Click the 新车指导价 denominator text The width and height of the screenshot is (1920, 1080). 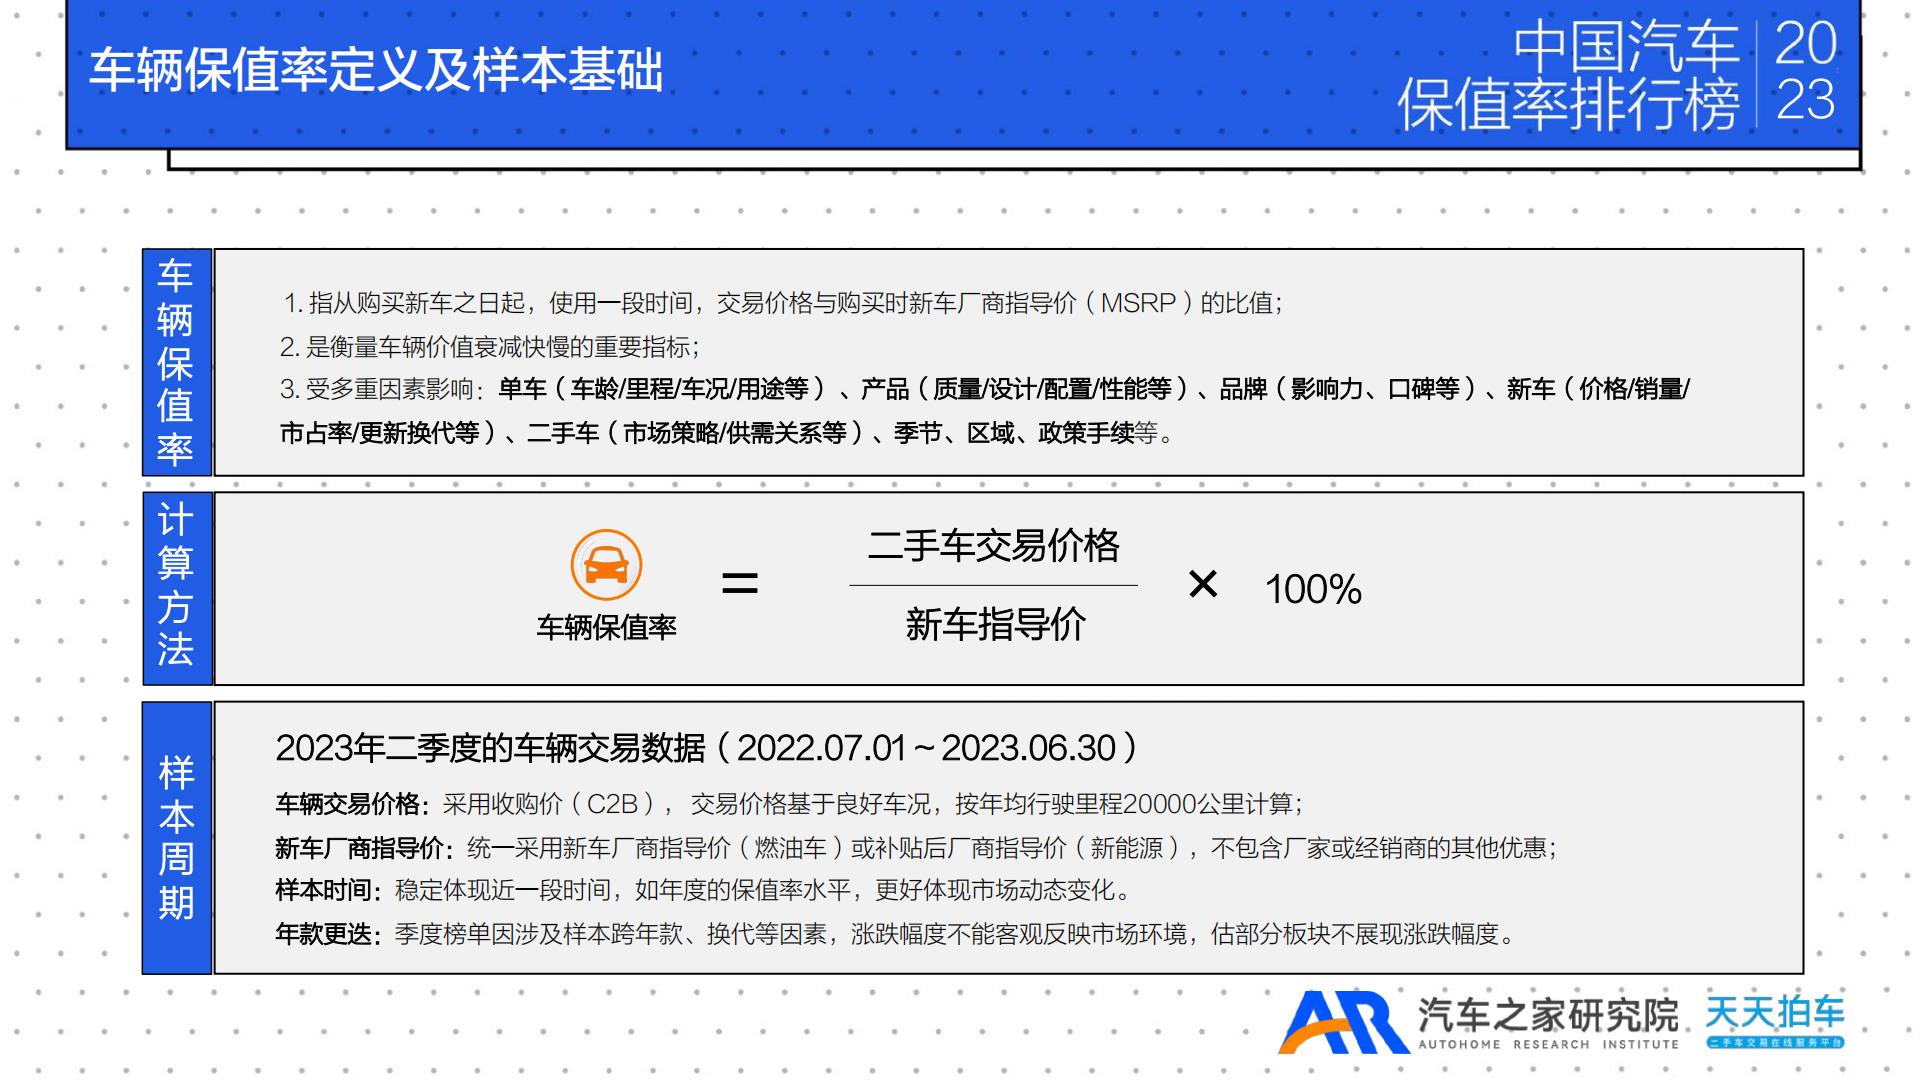click(995, 624)
